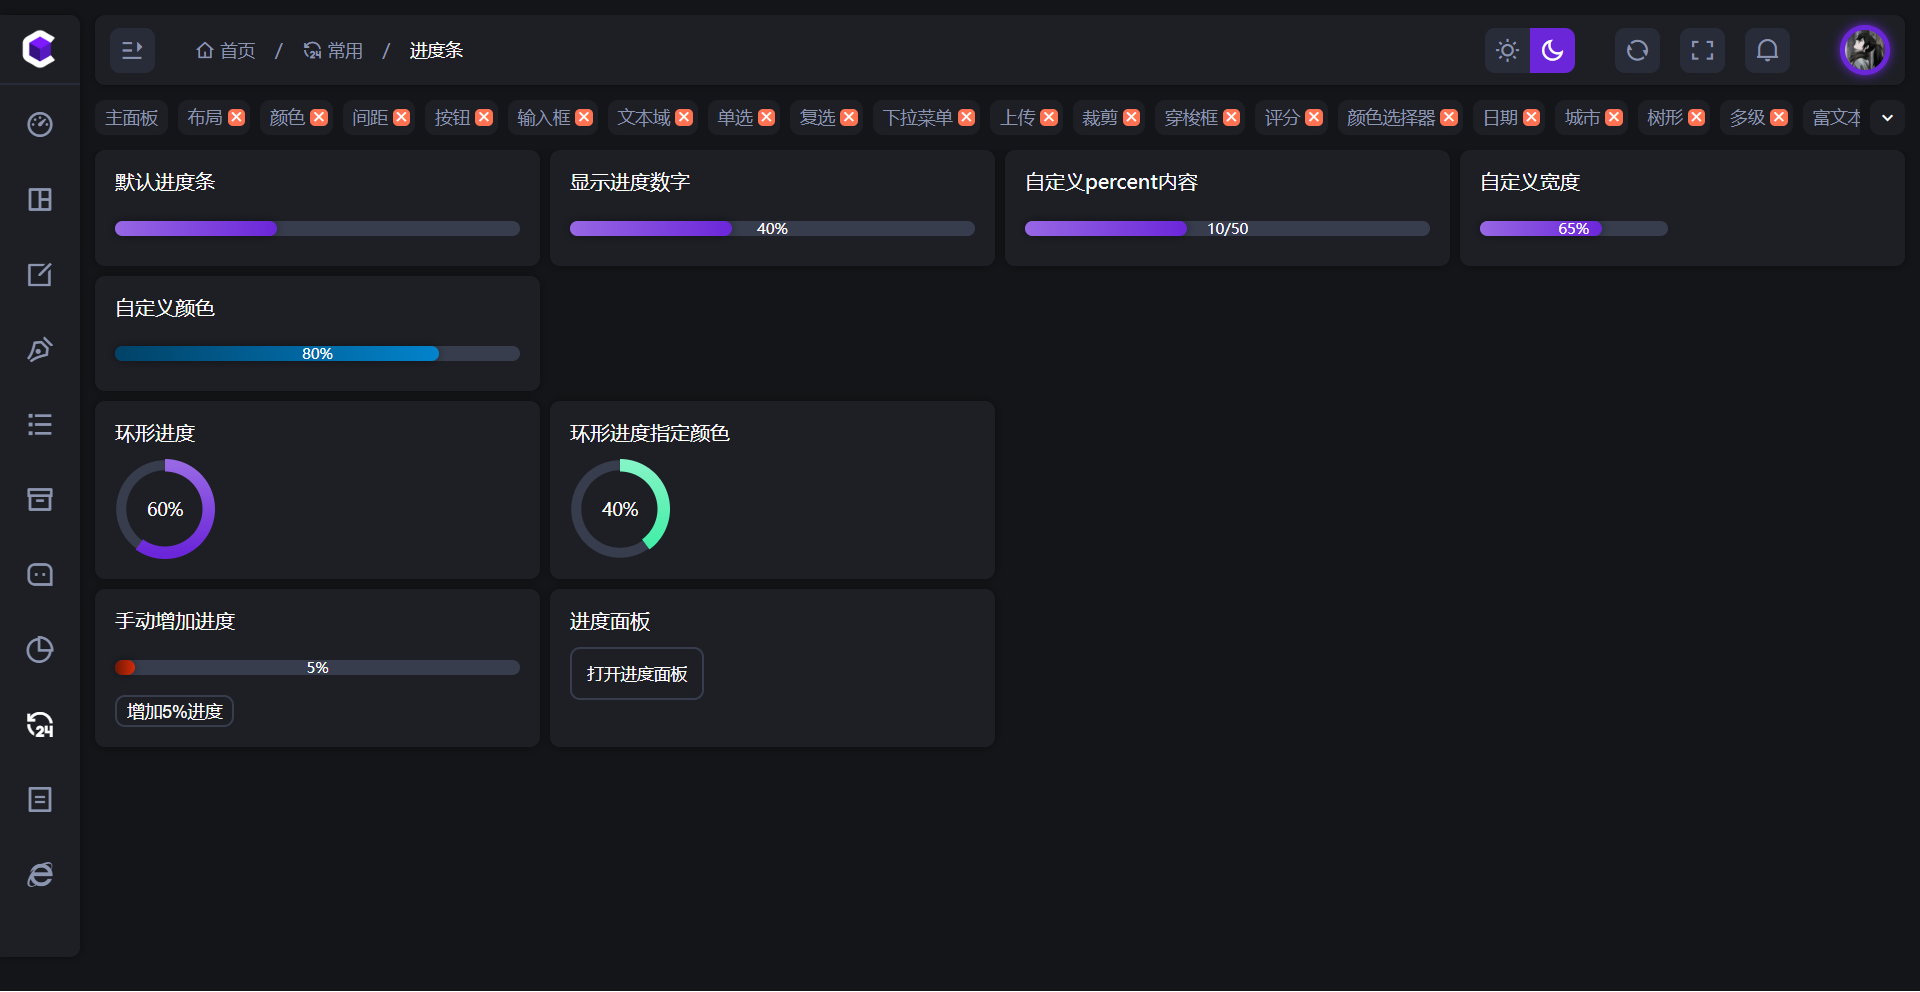This screenshot has width=1920, height=992.
Task: Open the dashboard gauge sidebar icon
Action: click(x=40, y=124)
